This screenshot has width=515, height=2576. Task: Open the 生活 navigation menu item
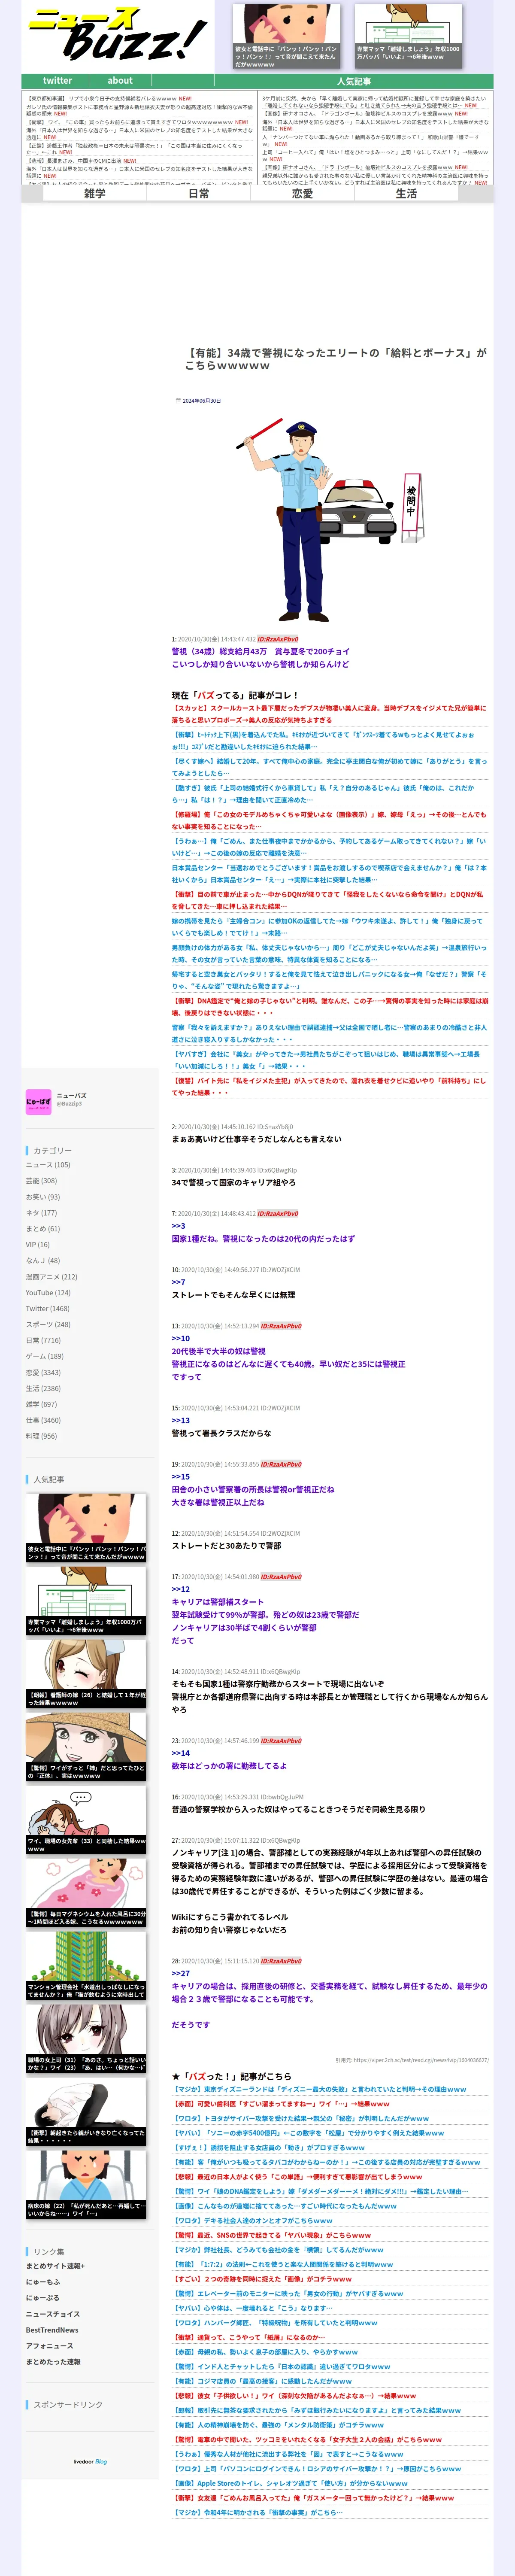pyautogui.click(x=407, y=194)
